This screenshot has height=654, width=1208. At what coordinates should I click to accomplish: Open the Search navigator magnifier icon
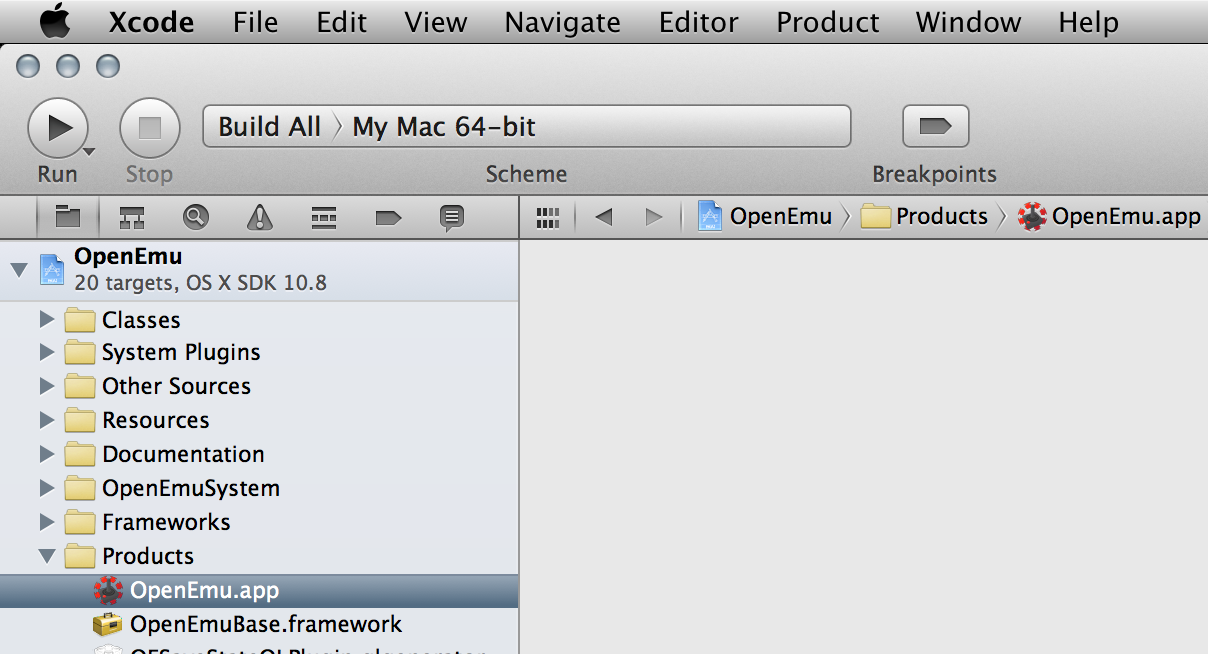pyautogui.click(x=196, y=216)
